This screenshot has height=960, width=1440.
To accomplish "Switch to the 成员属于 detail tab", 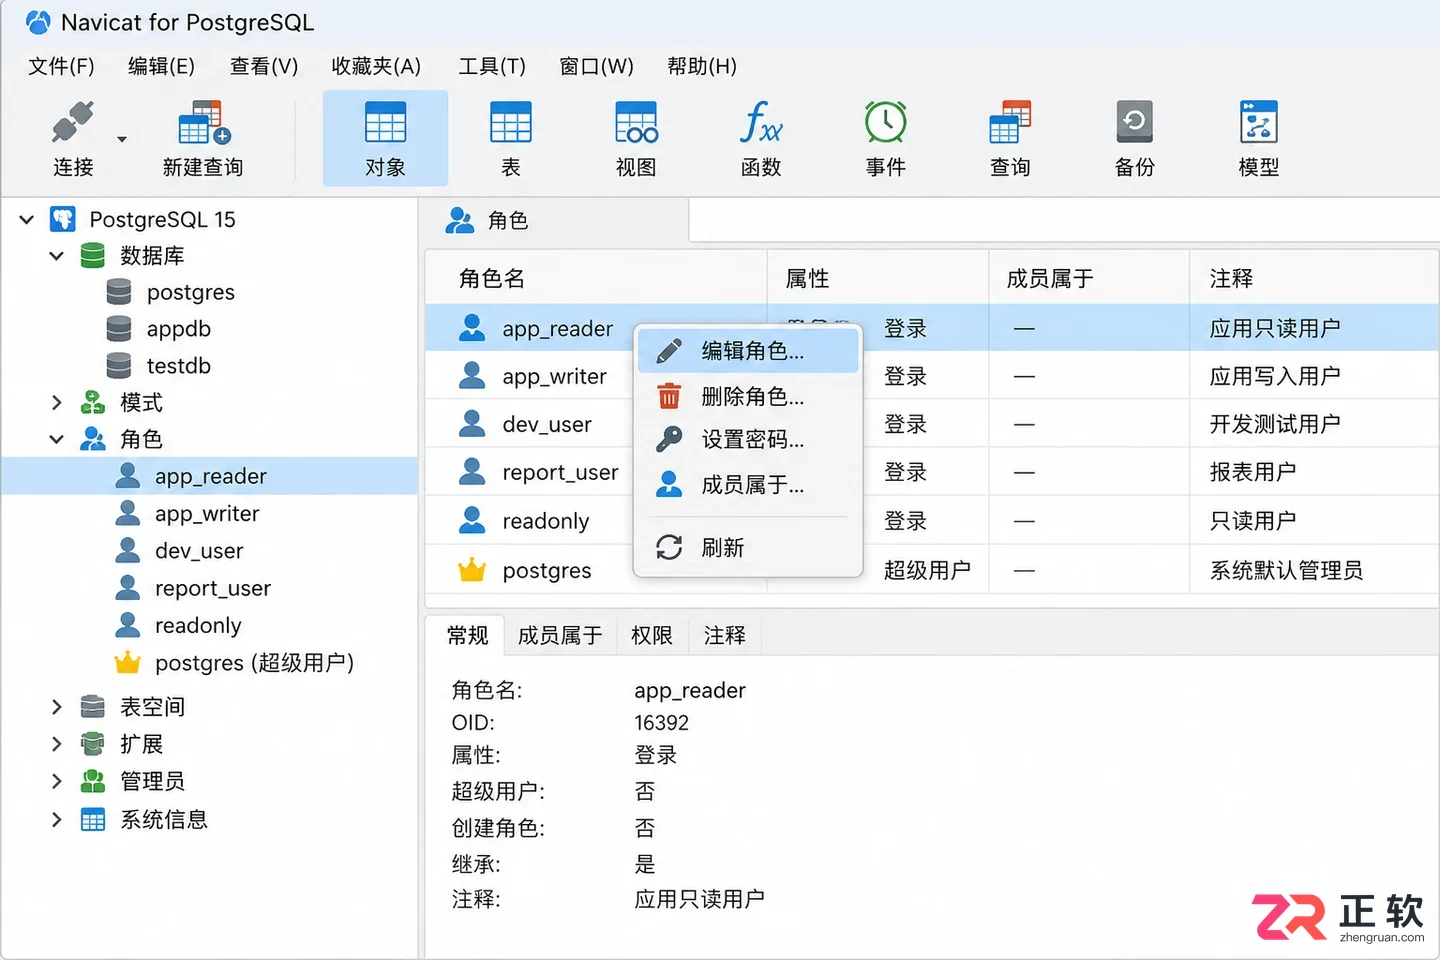I will pos(560,636).
